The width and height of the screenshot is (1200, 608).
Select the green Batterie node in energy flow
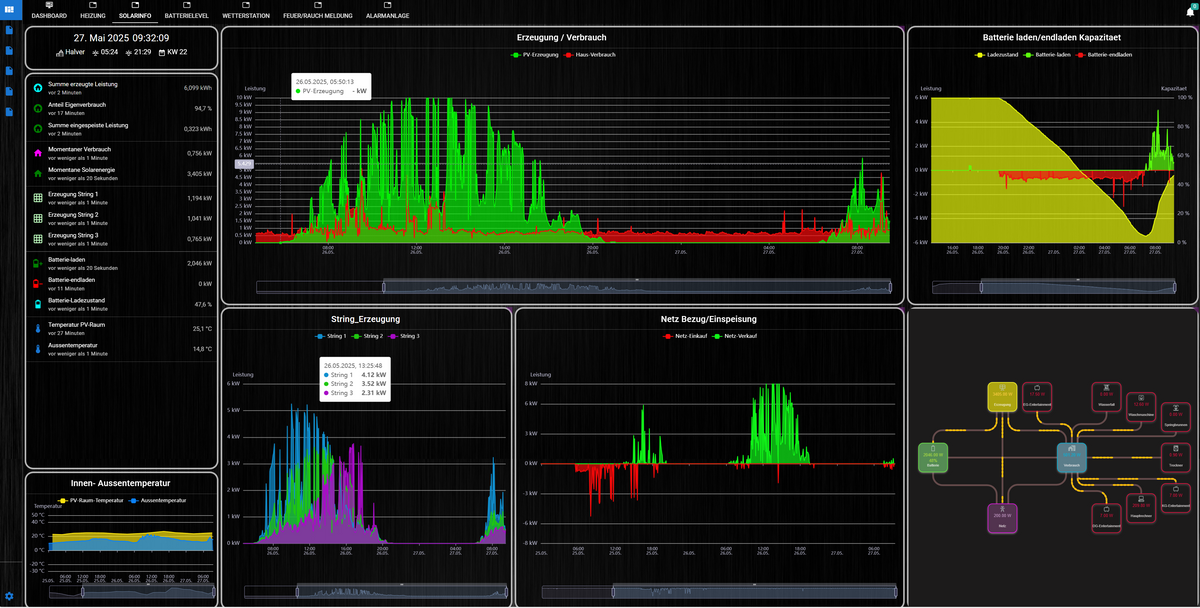933,457
